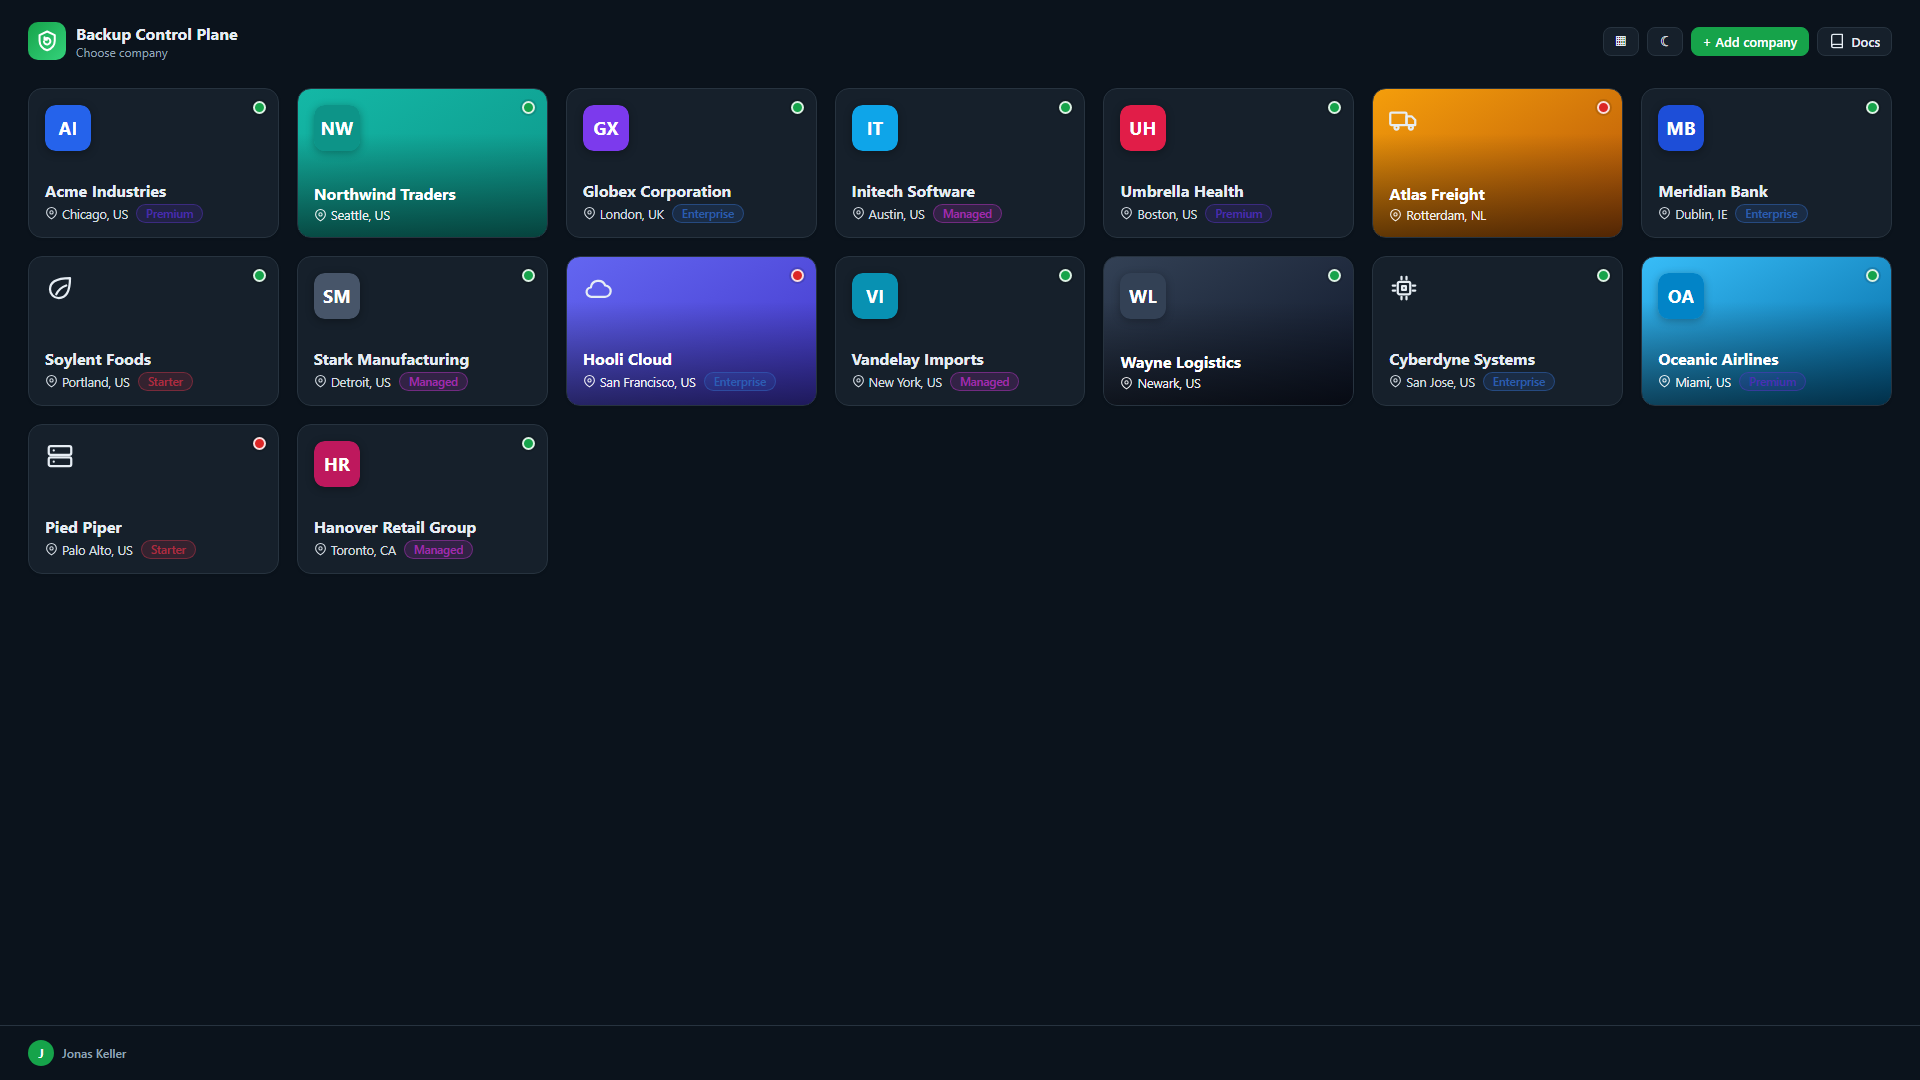Click the location pin beside Toronto, CA
Screen dimensions: 1920x1080
(x=320, y=550)
